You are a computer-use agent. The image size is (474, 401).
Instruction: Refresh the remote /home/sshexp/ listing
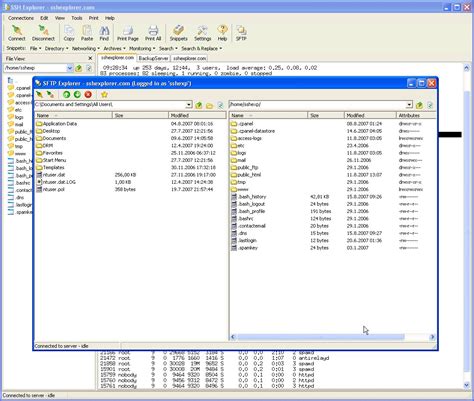pos(430,105)
